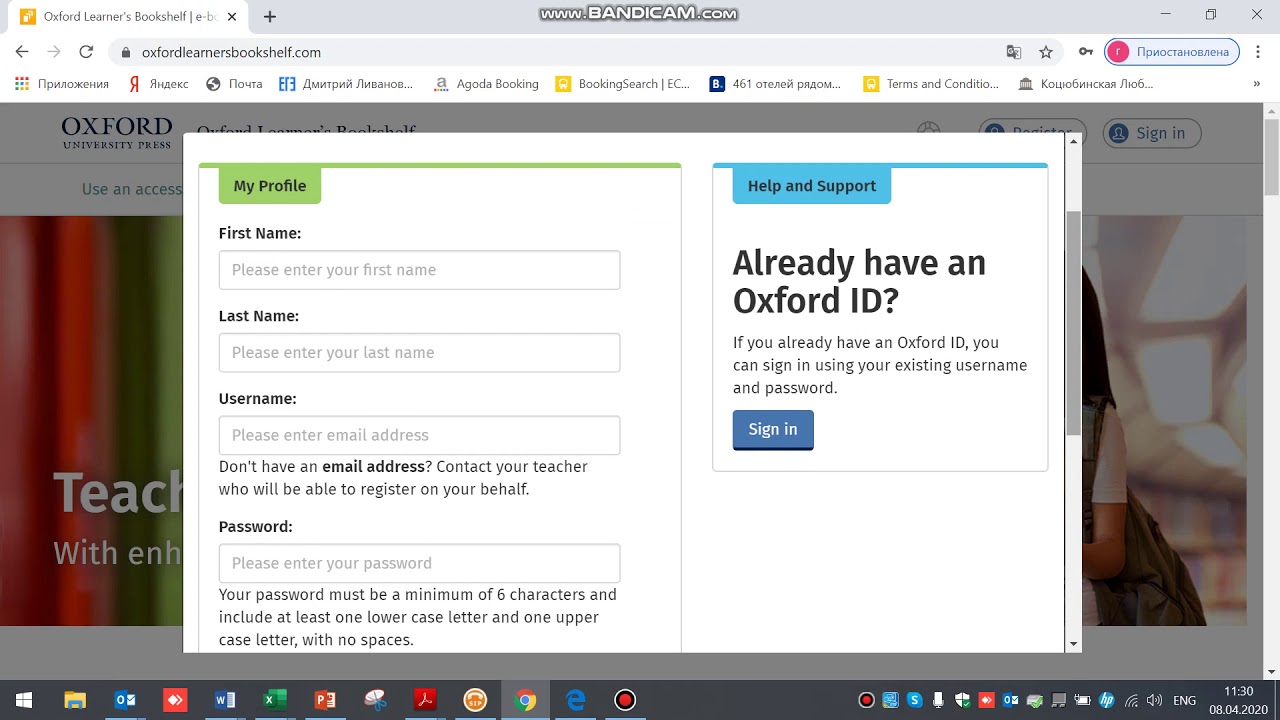
Task: Click the header Sign in button
Action: point(1152,133)
